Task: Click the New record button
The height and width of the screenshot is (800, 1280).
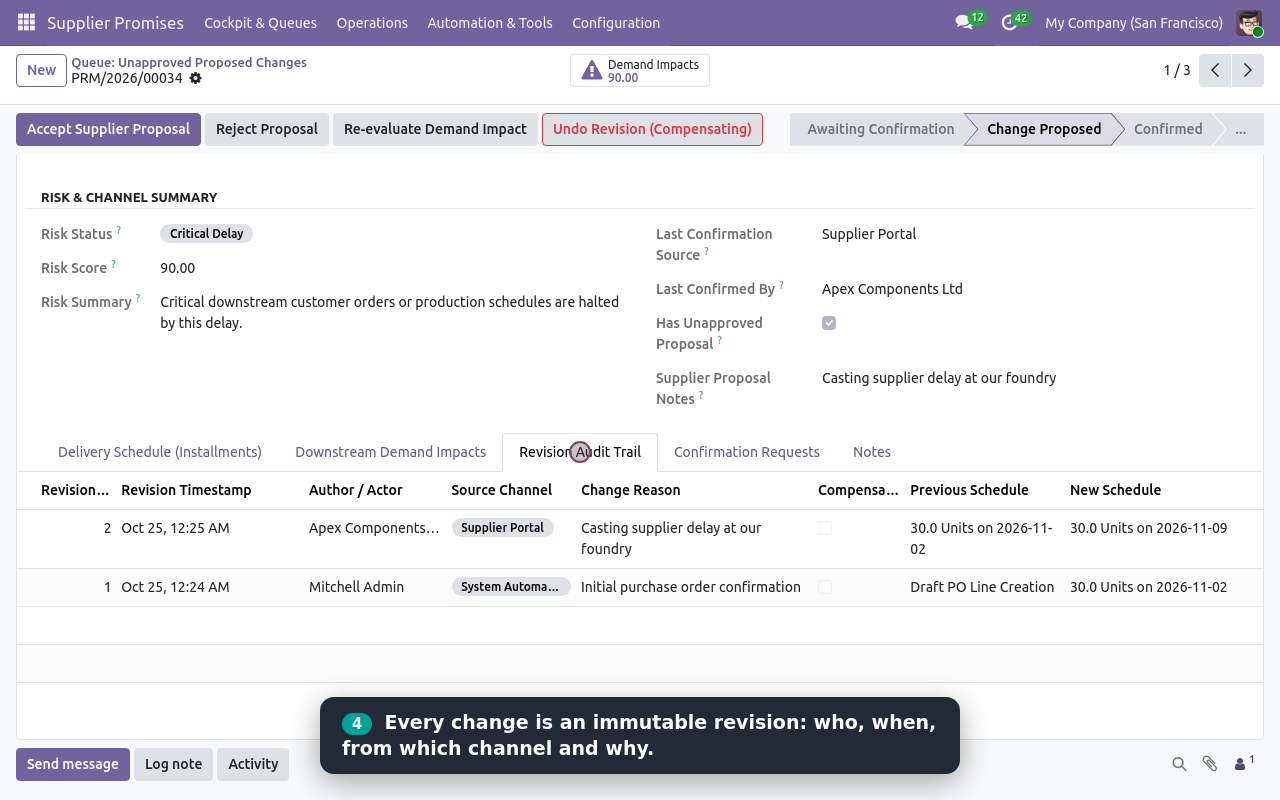Action: tap(41, 70)
